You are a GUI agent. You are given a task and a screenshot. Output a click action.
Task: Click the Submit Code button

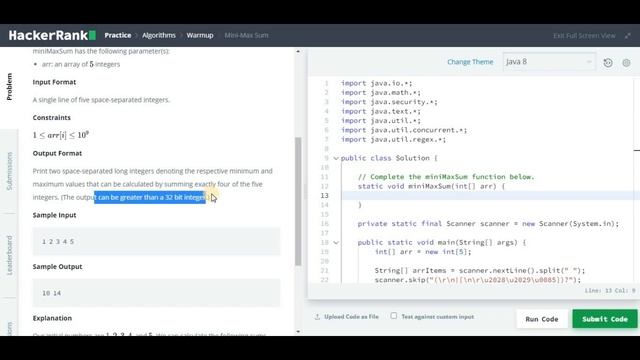(604, 319)
